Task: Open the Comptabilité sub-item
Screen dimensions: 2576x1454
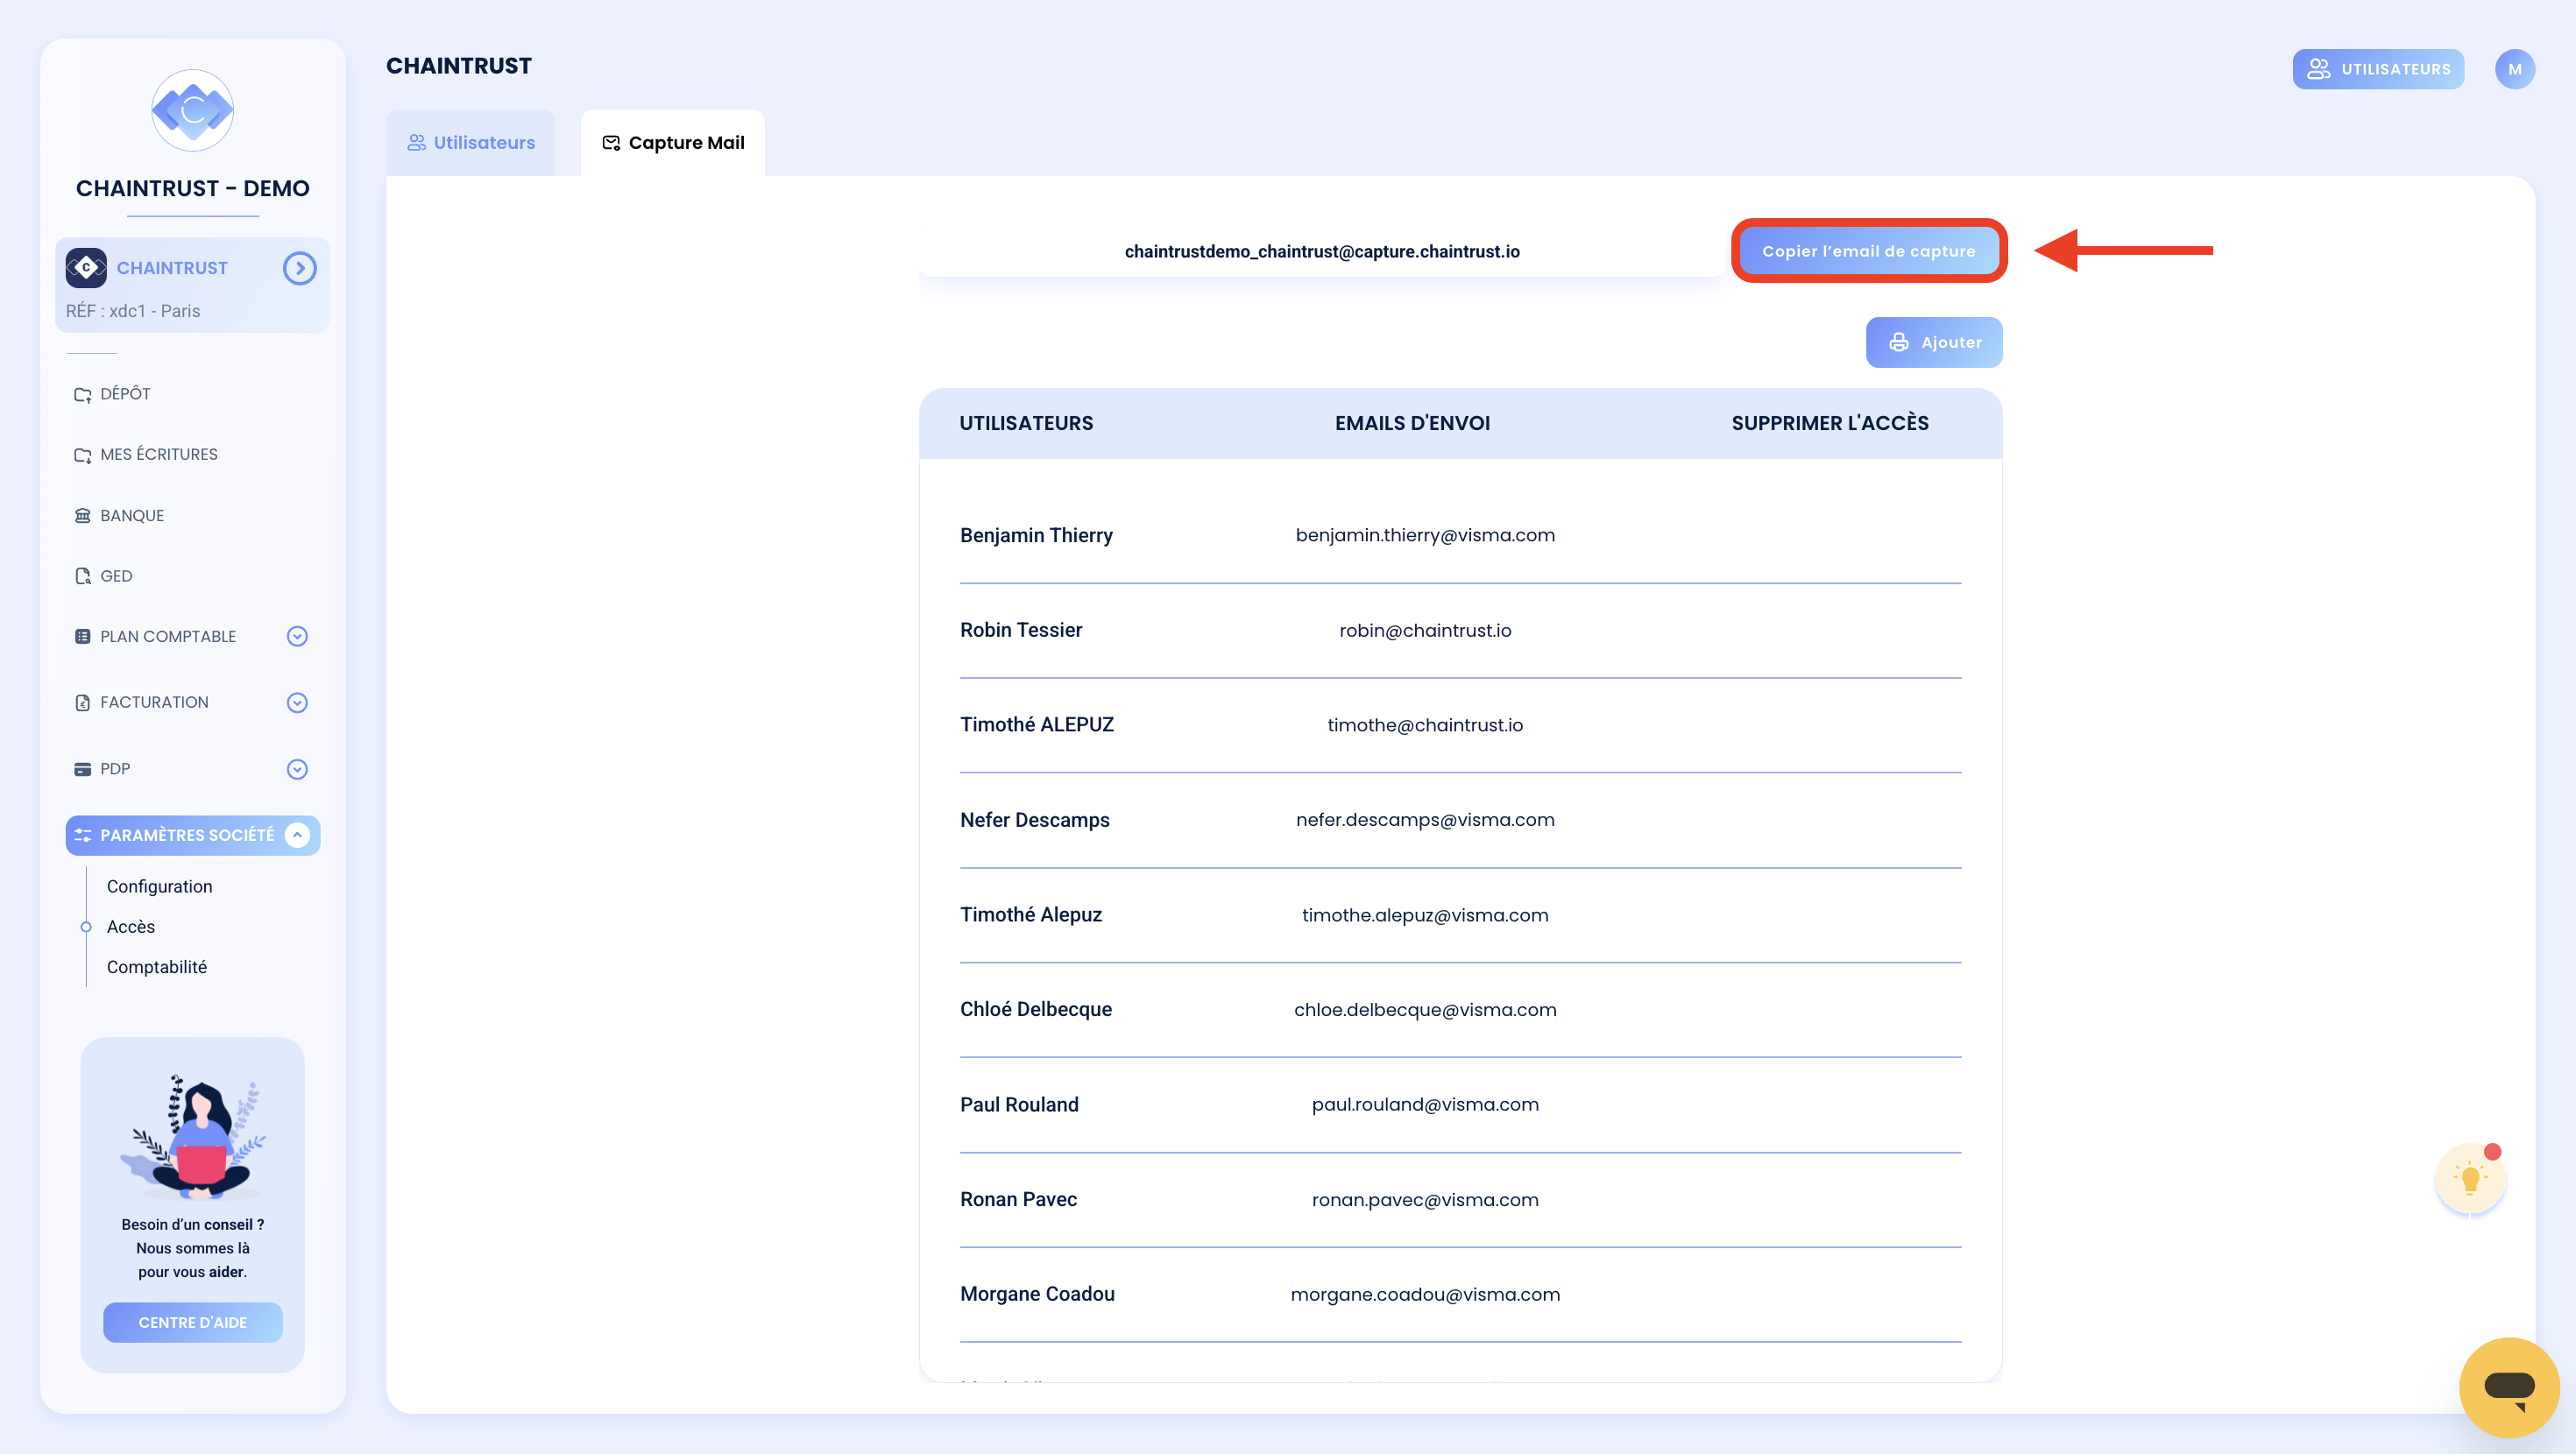Action: (x=157, y=967)
